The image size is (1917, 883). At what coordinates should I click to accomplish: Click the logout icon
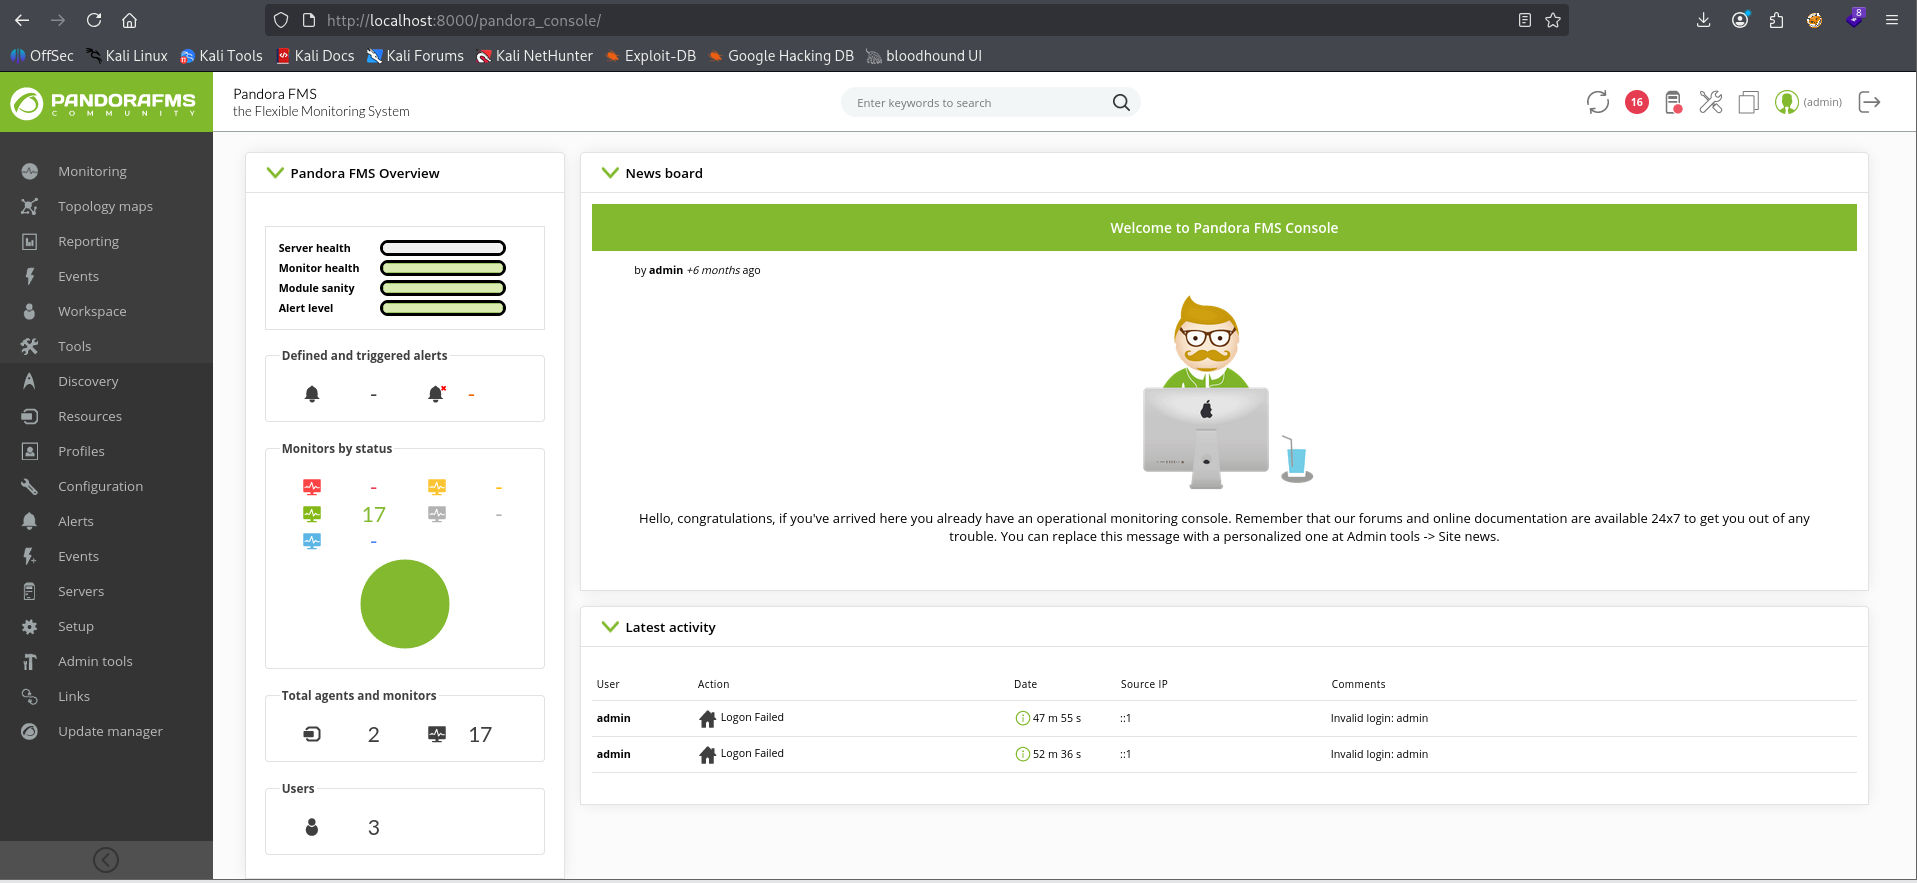coord(1869,102)
